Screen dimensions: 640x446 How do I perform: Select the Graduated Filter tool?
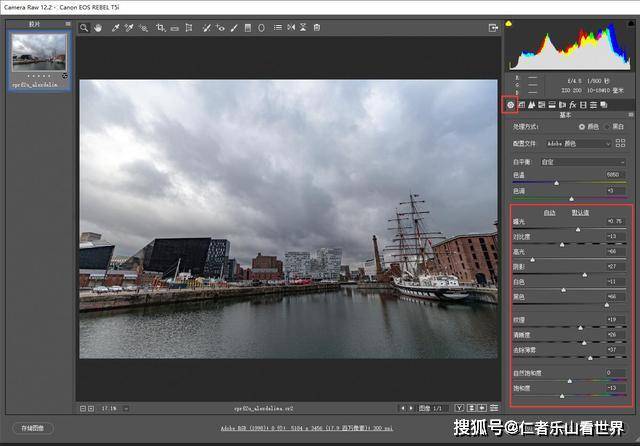pyautogui.click(x=248, y=28)
